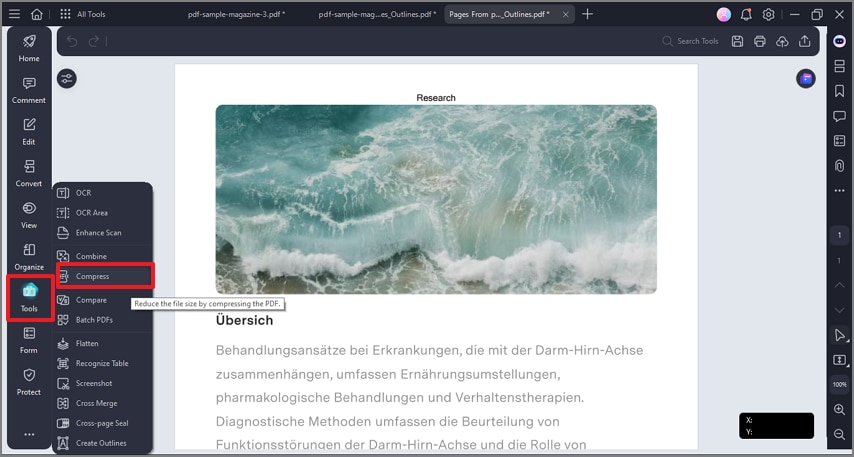The width and height of the screenshot is (854, 457).
Task: Open All Tools grid
Action: tap(82, 14)
